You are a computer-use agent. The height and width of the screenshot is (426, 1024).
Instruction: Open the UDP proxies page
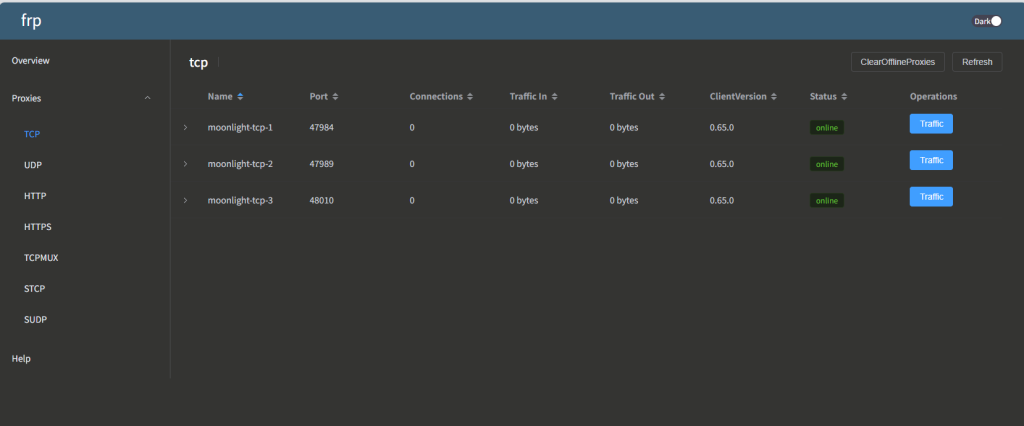tap(33, 165)
